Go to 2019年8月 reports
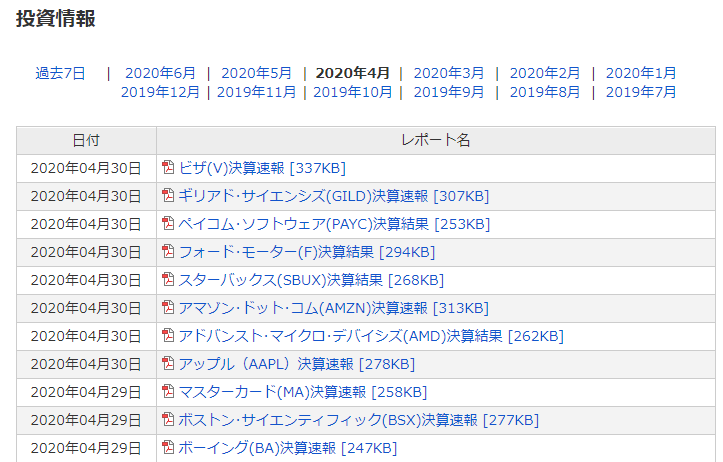This screenshot has width=723, height=462. (x=545, y=92)
